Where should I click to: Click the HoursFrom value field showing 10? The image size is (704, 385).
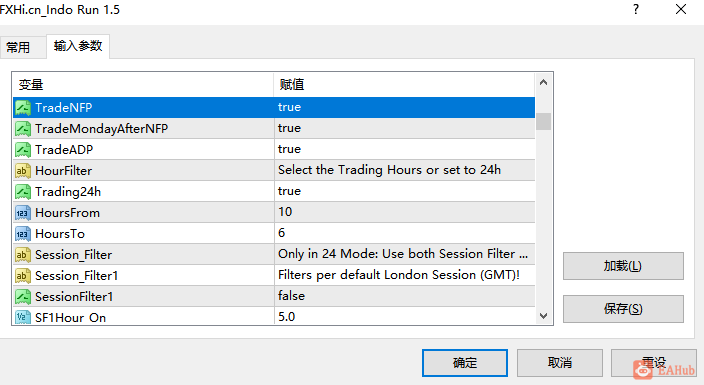405,212
